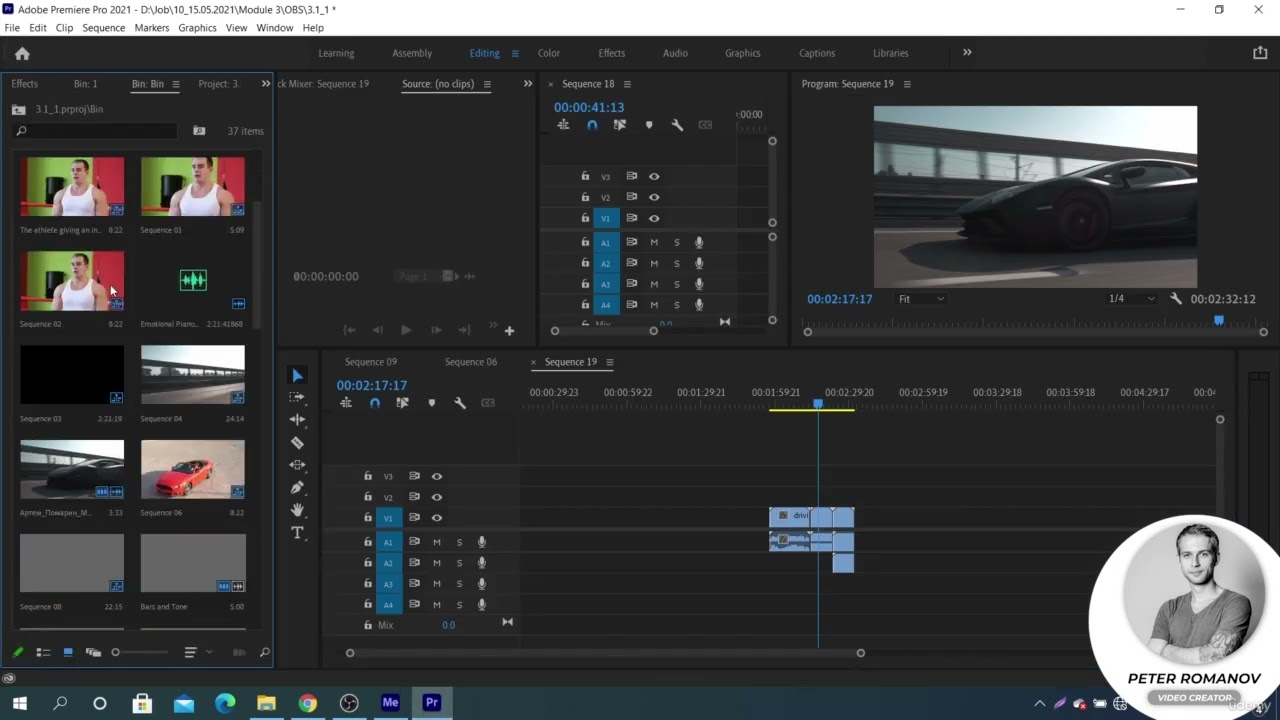This screenshot has width=1280, height=720.
Task: Choose the Type tool
Action: (x=297, y=533)
